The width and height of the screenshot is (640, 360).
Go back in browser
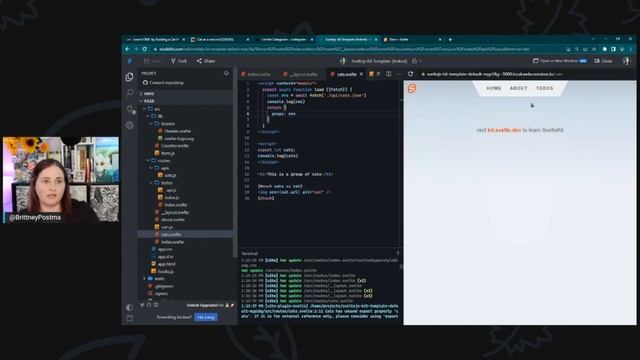[x=127, y=49]
